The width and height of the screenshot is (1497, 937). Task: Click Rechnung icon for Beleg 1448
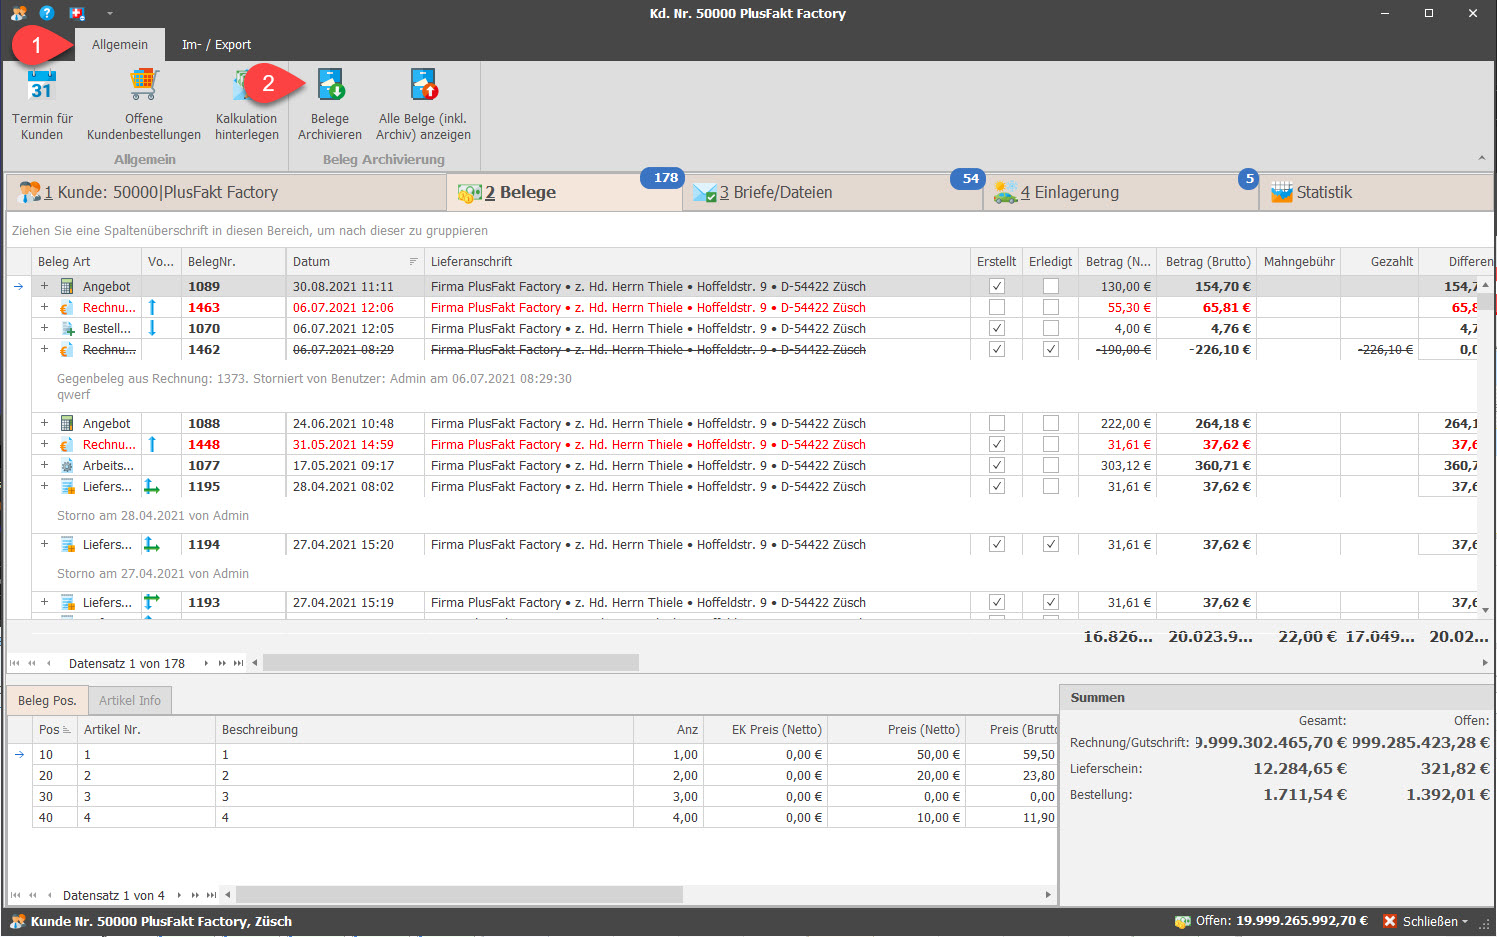coord(67,445)
